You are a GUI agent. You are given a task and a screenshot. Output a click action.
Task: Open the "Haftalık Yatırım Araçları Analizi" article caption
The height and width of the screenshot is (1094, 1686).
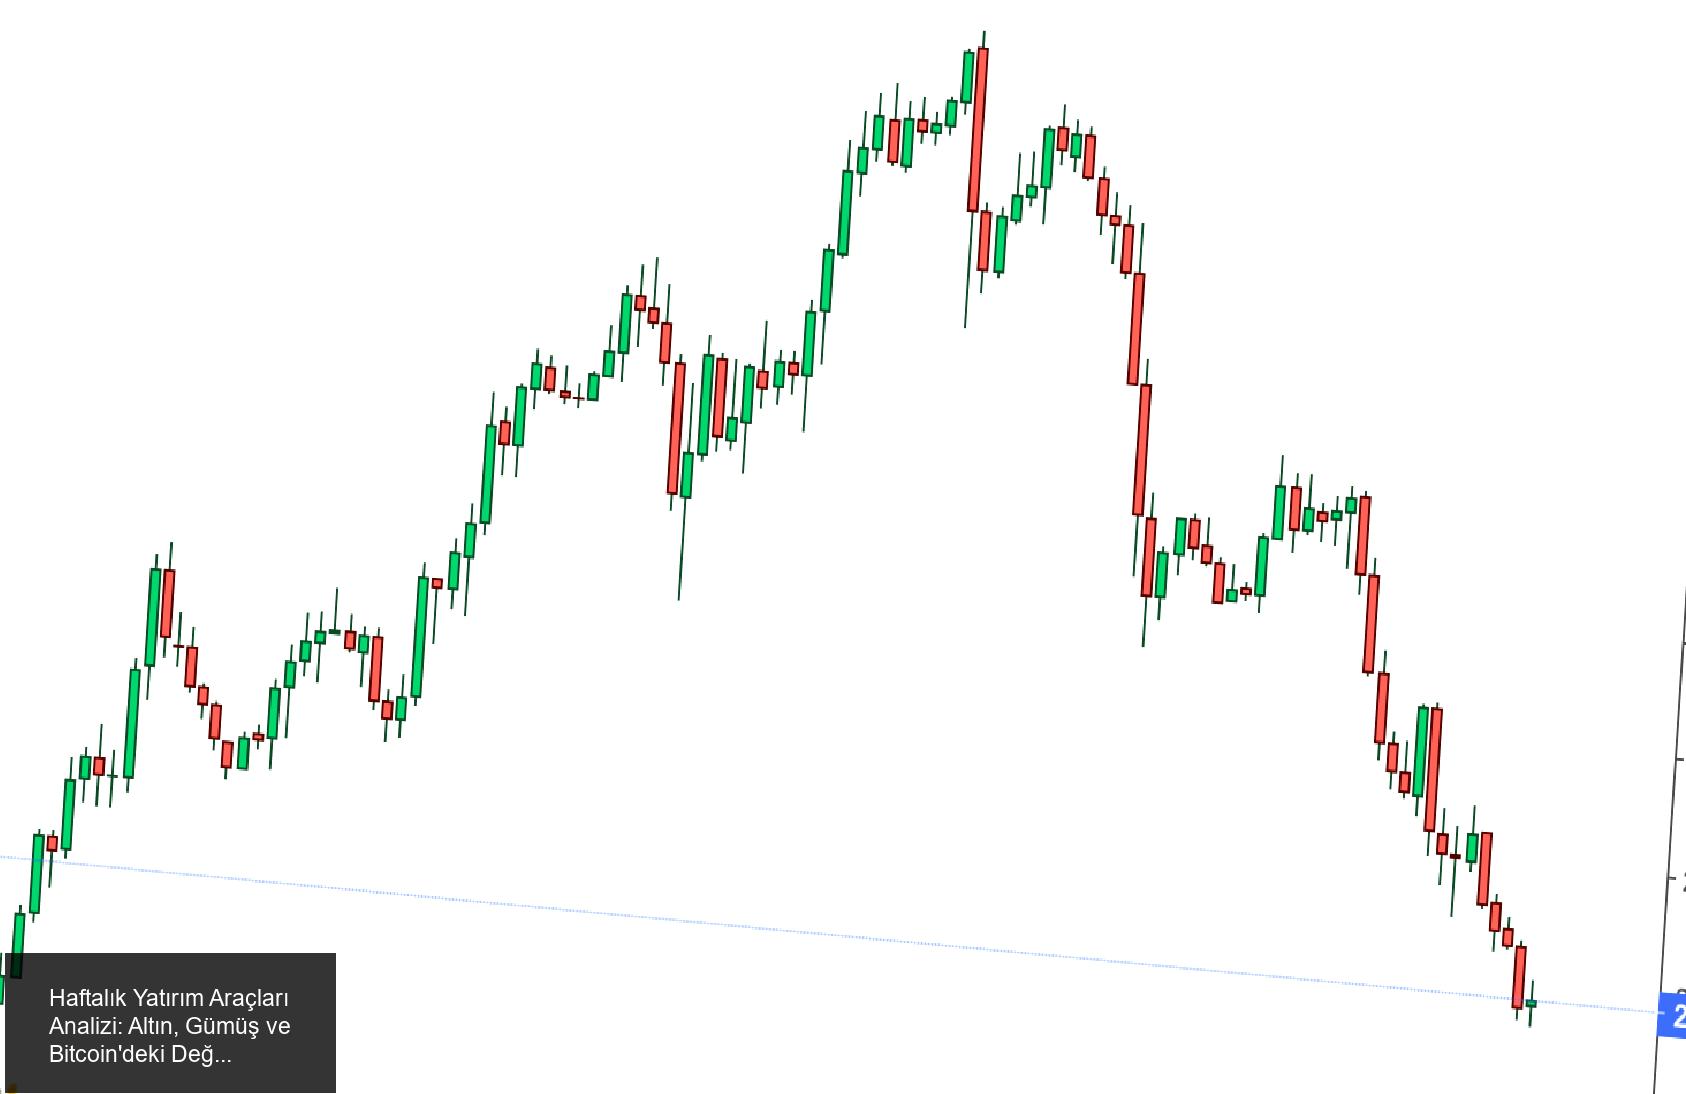coord(169,1025)
